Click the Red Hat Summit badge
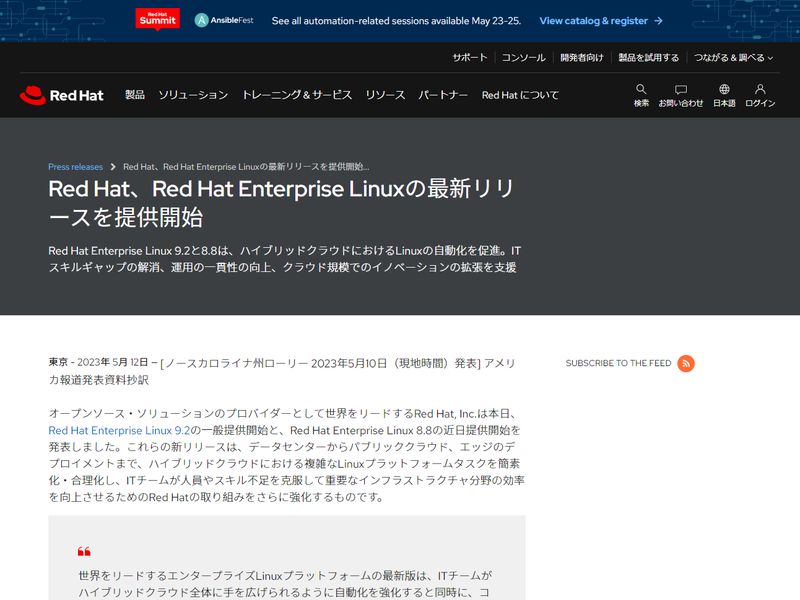800x600 pixels. point(158,19)
